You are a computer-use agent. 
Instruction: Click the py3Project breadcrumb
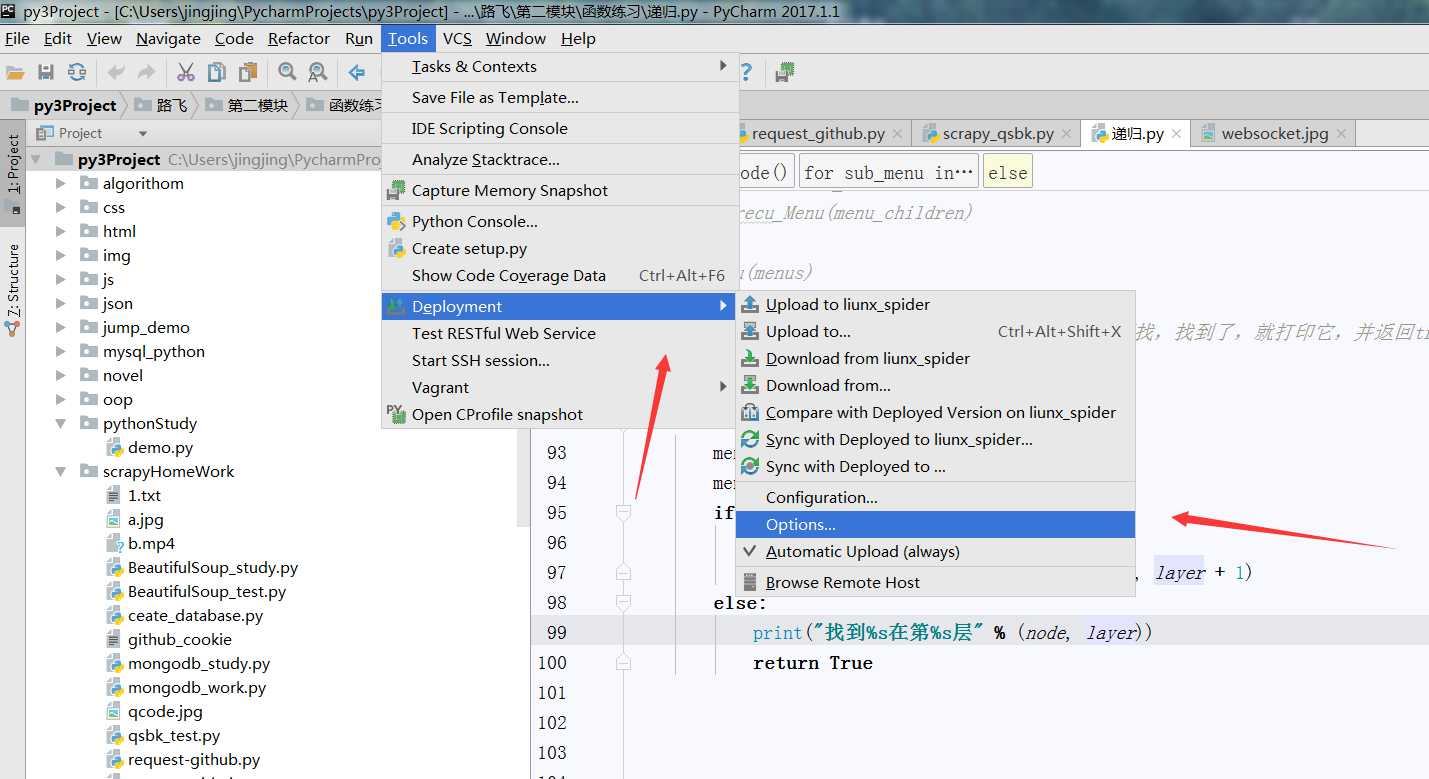pos(64,105)
